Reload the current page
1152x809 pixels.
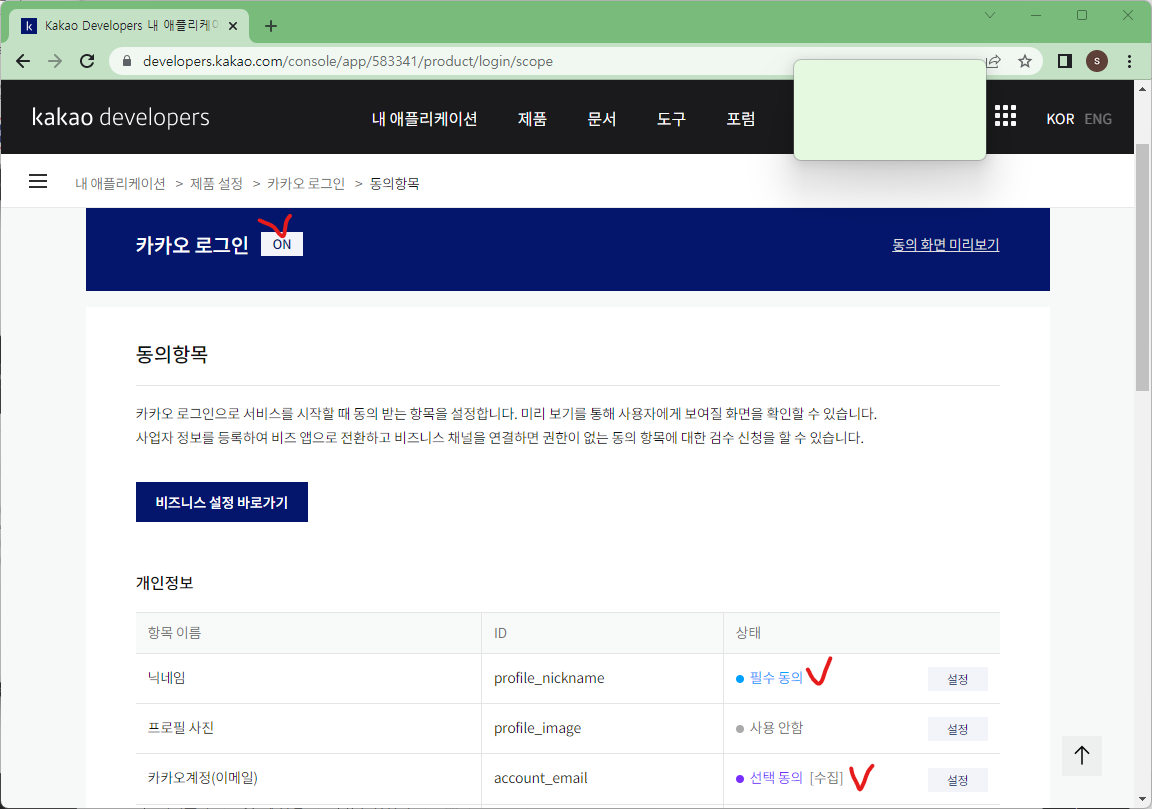87,61
